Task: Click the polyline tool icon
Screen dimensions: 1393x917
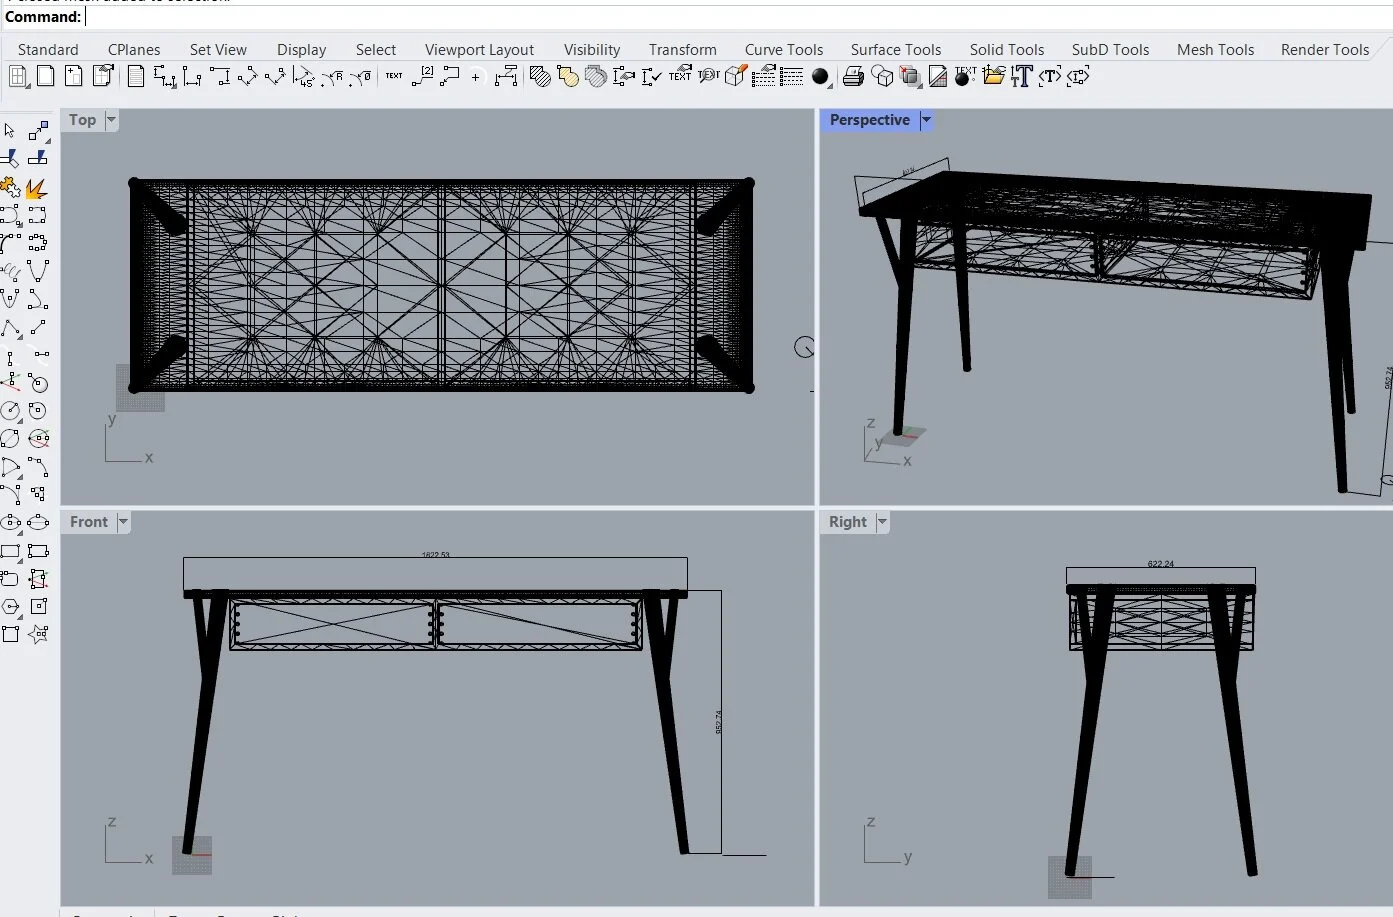Action: click(x=10, y=327)
